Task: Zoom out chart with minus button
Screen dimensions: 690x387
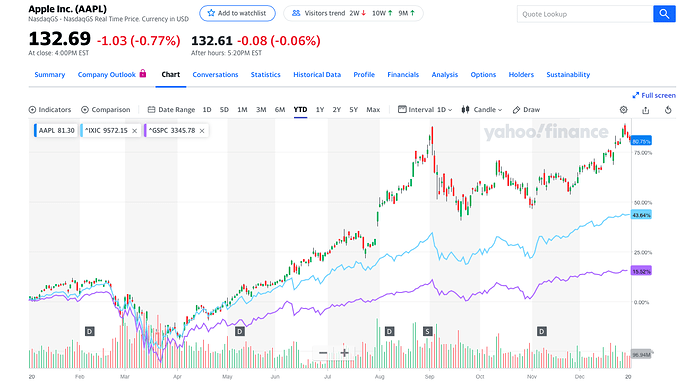Action: 323,353
